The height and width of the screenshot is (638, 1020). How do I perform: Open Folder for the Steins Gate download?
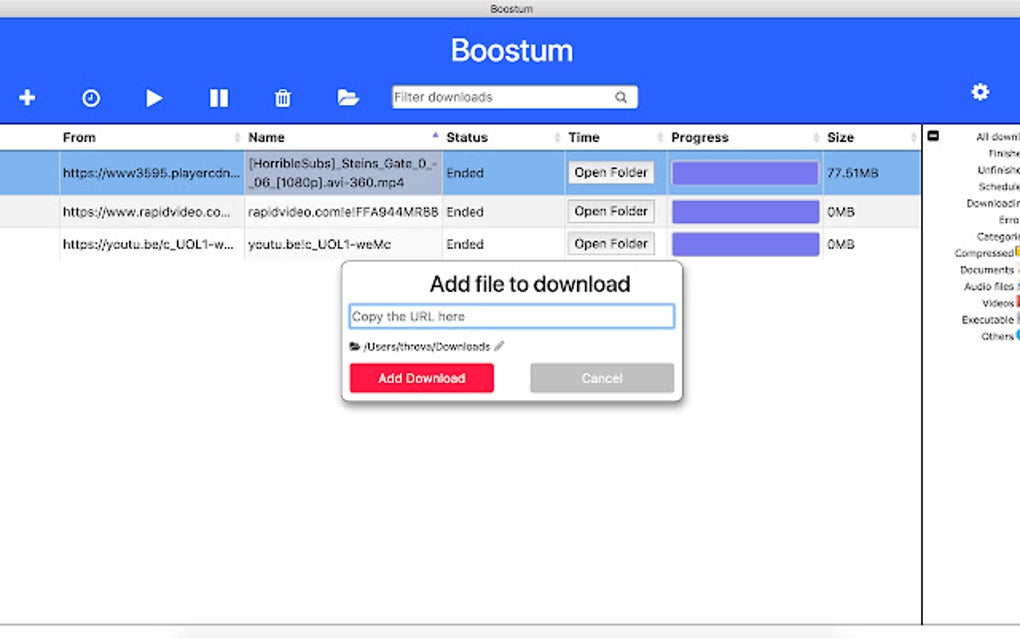point(610,172)
